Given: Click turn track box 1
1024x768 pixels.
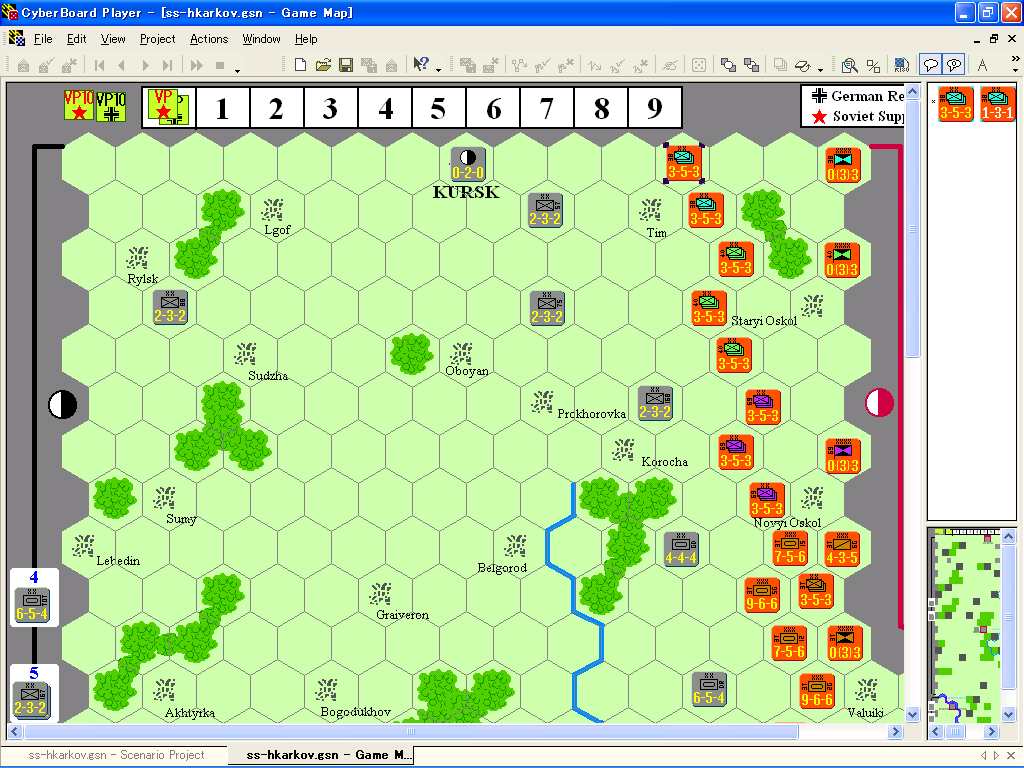Looking at the screenshot, I should pyautogui.click(x=223, y=108).
